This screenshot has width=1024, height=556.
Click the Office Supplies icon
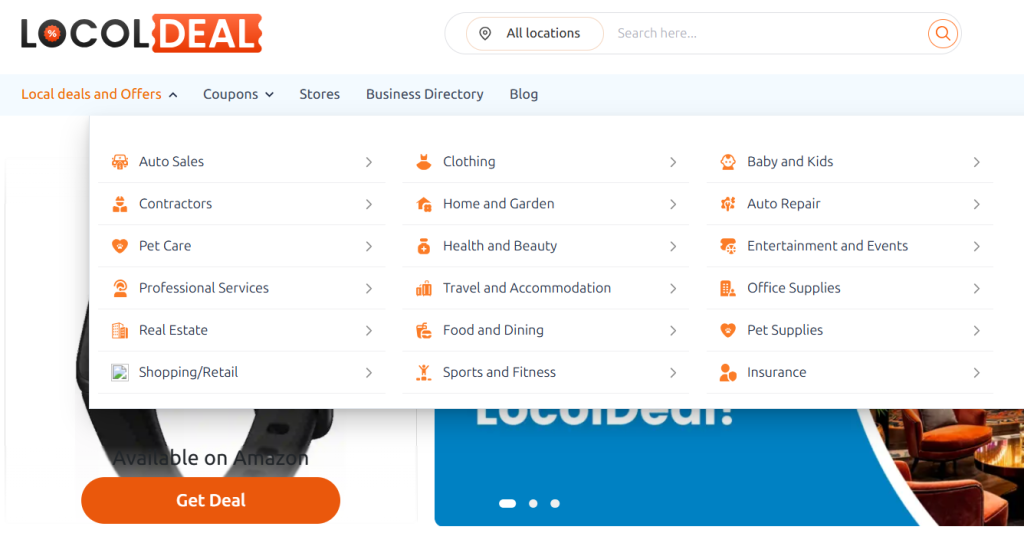[728, 288]
